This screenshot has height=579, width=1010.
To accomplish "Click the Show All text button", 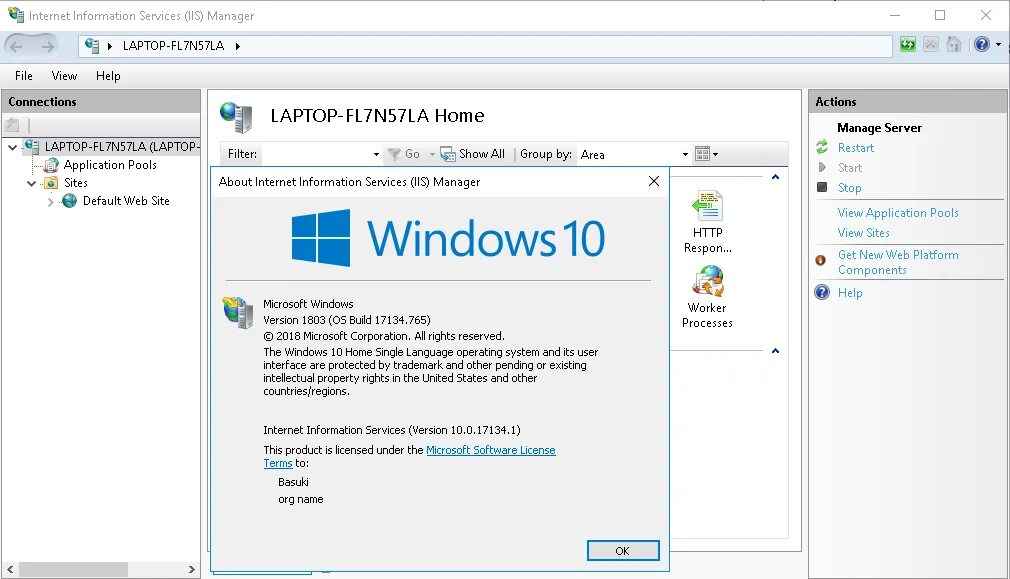I will click(482, 154).
